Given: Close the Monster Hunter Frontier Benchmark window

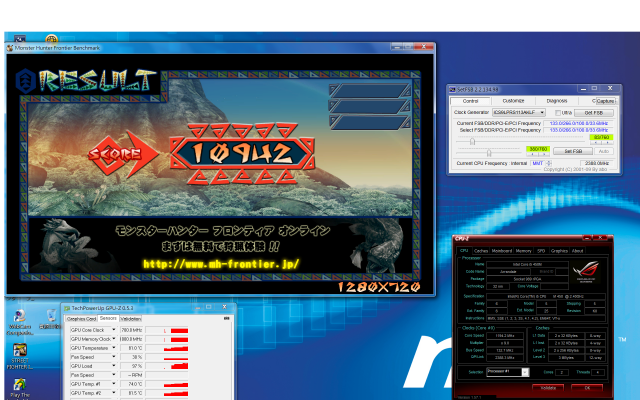Looking at the screenshot, I should 424,47.
